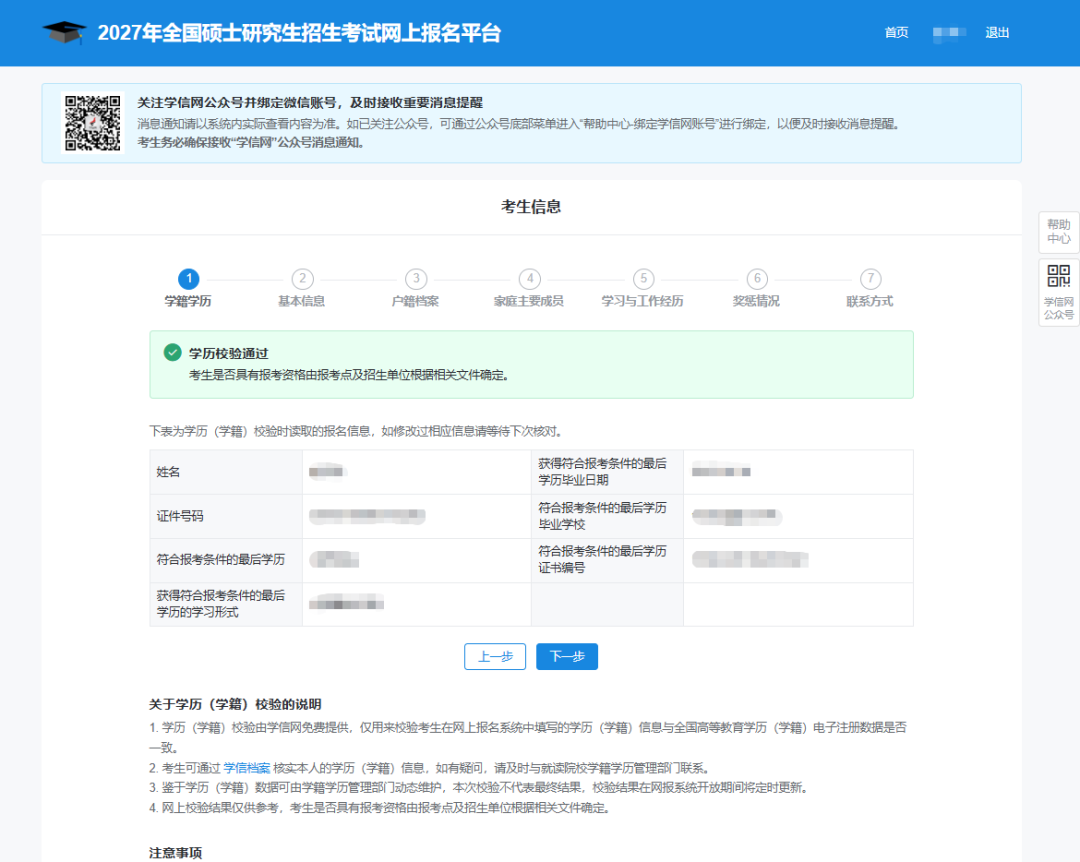The image size is (1080, 862).
Task: Open the blurred username in header
Action: 949,32
